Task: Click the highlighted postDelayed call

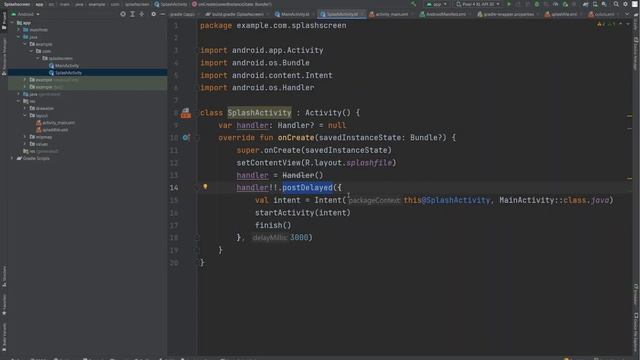Action: pos(307,188)
